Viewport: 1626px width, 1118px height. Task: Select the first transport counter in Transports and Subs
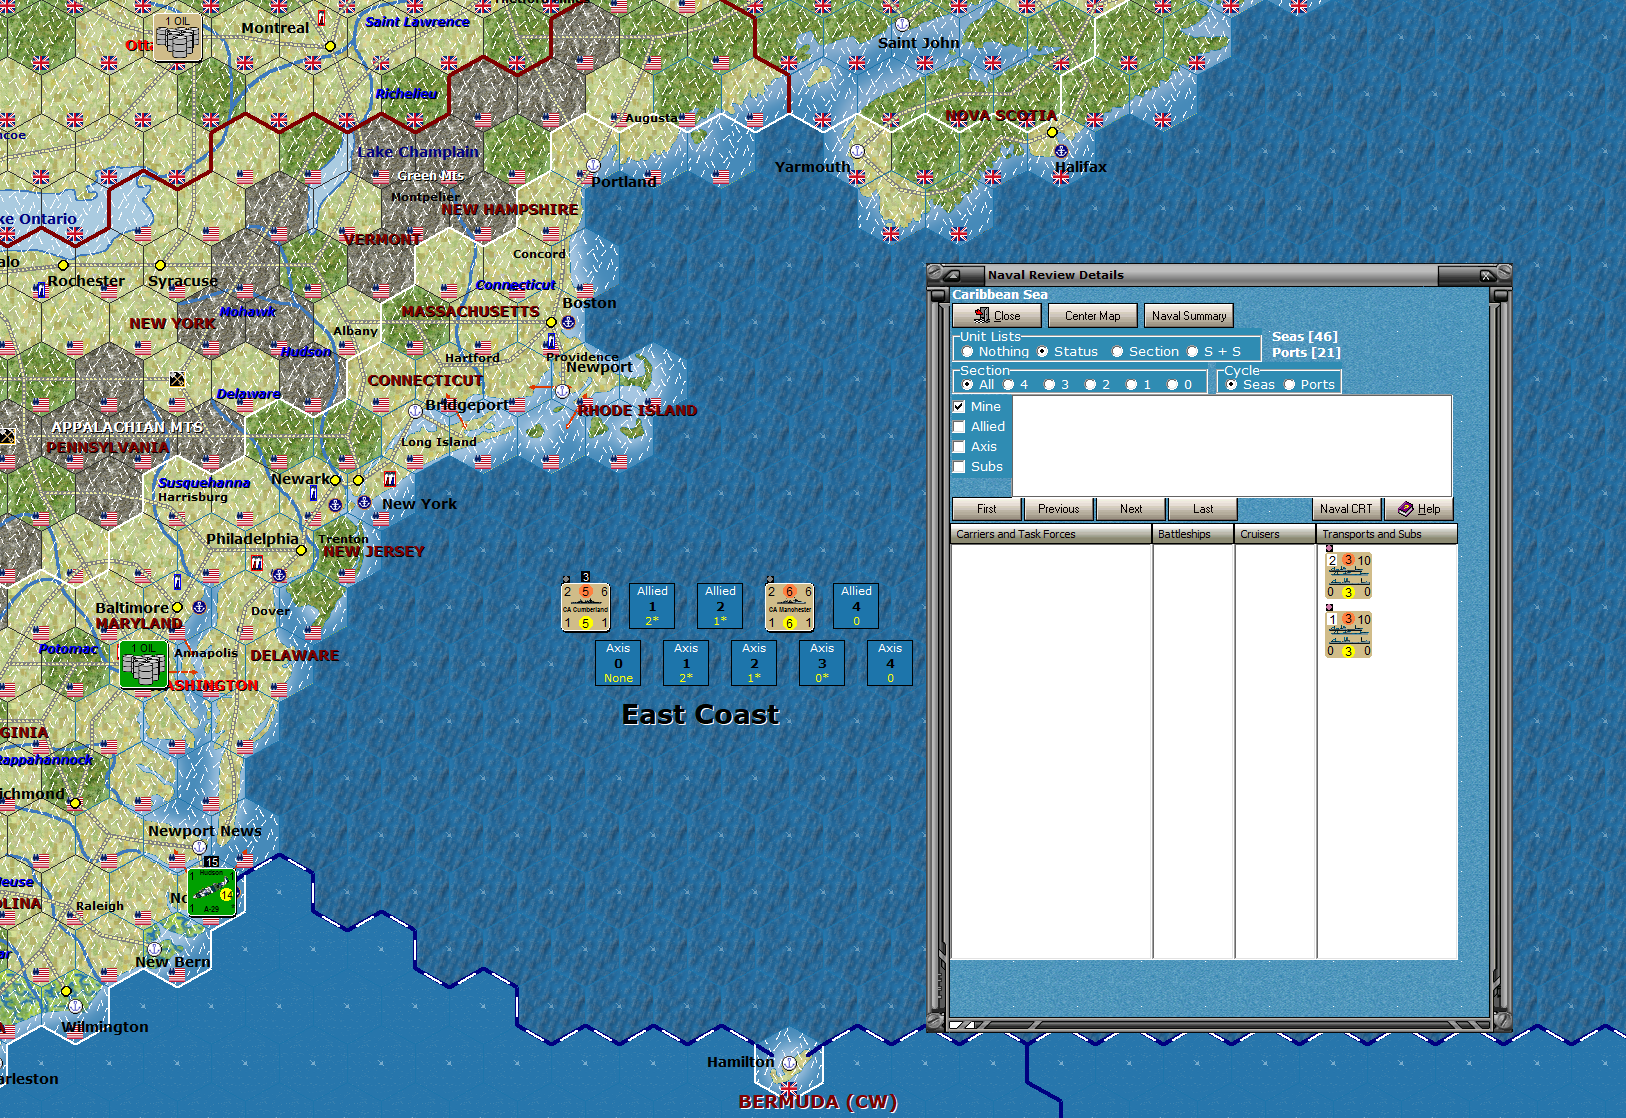click(x=1348, y=576)
